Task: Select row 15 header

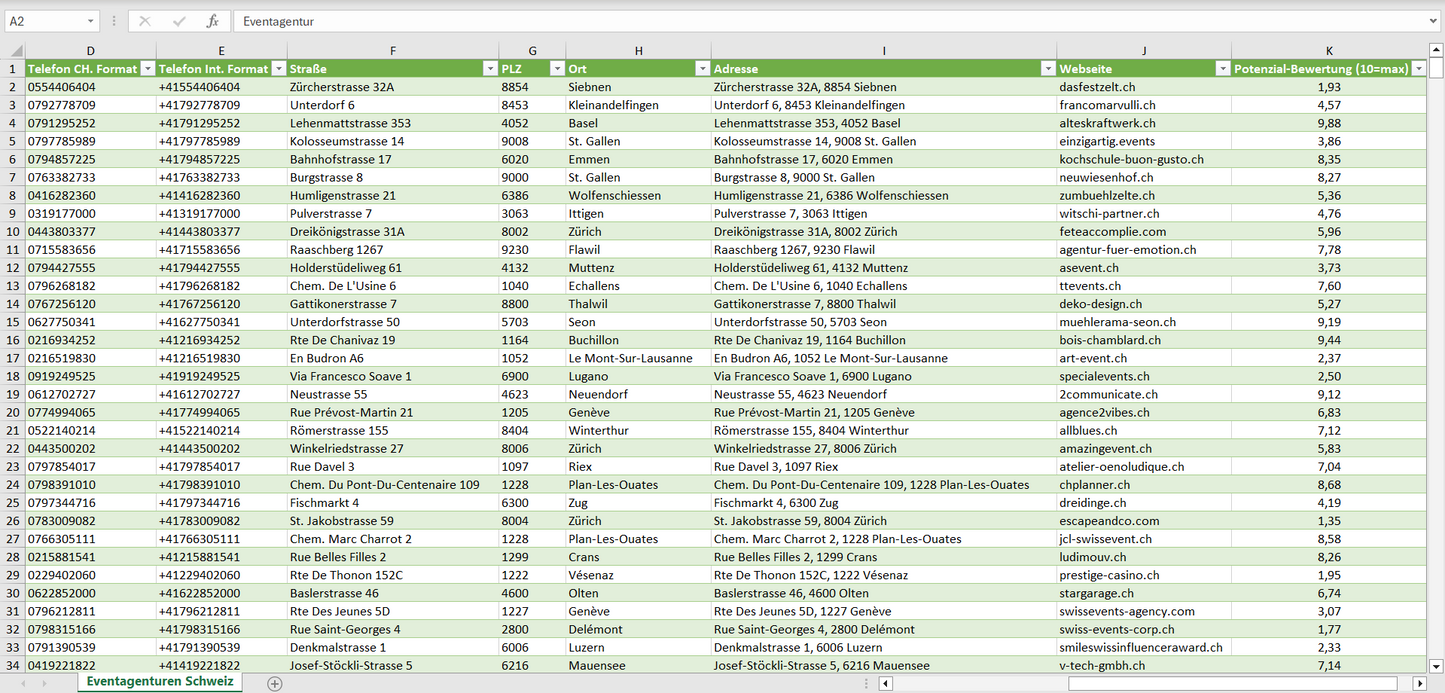Action: pos(13,322)
